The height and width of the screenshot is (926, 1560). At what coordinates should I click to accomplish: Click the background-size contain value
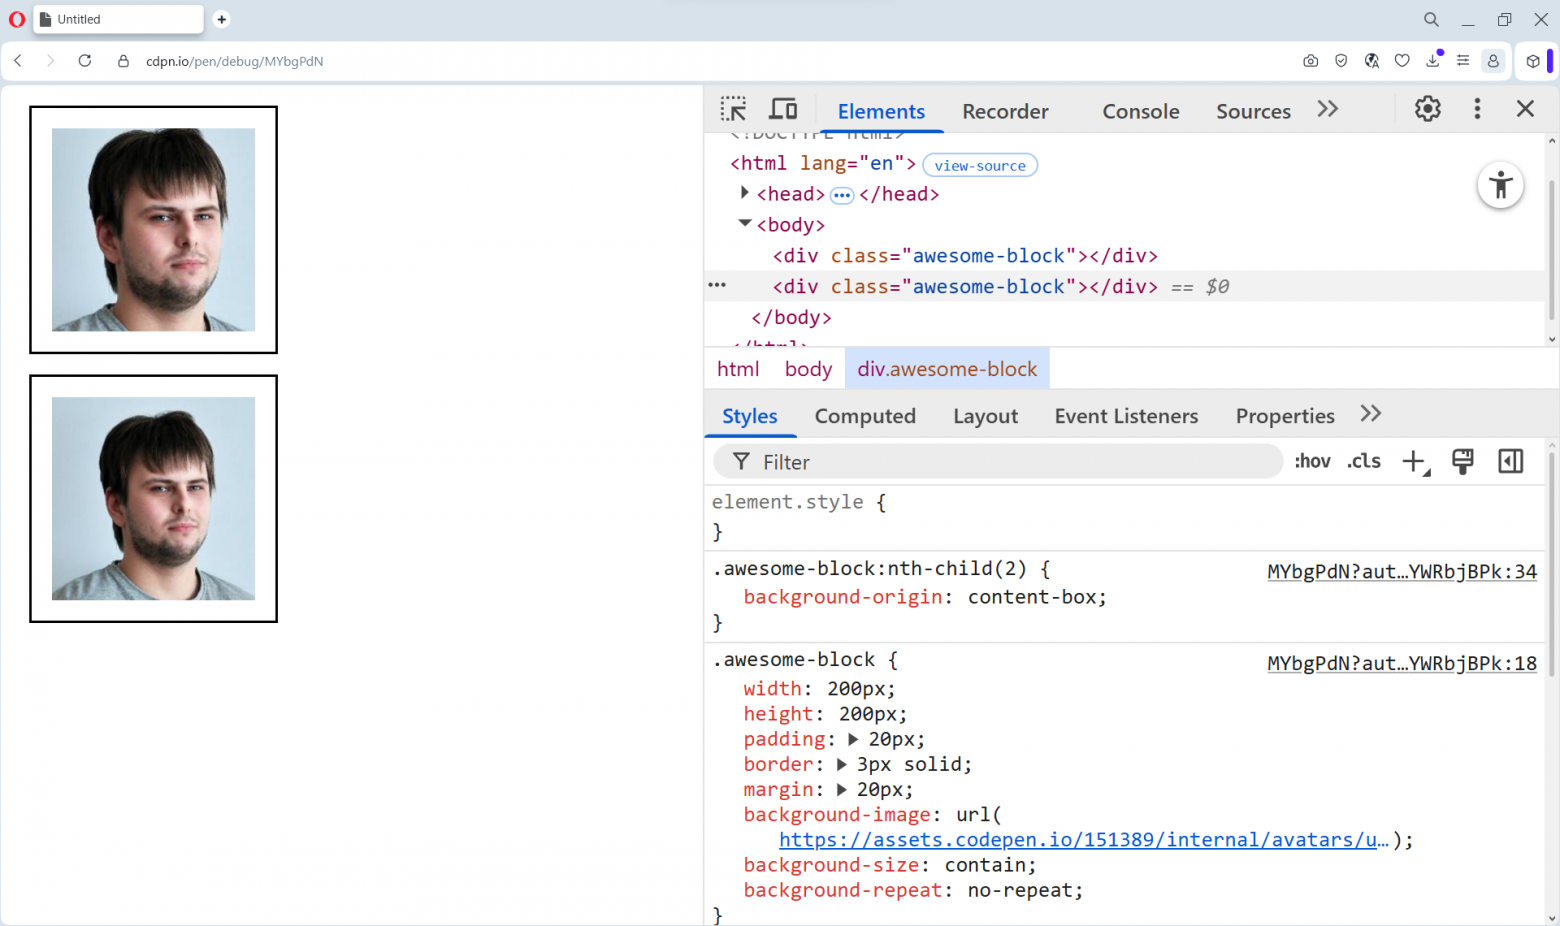click(986, 865)
